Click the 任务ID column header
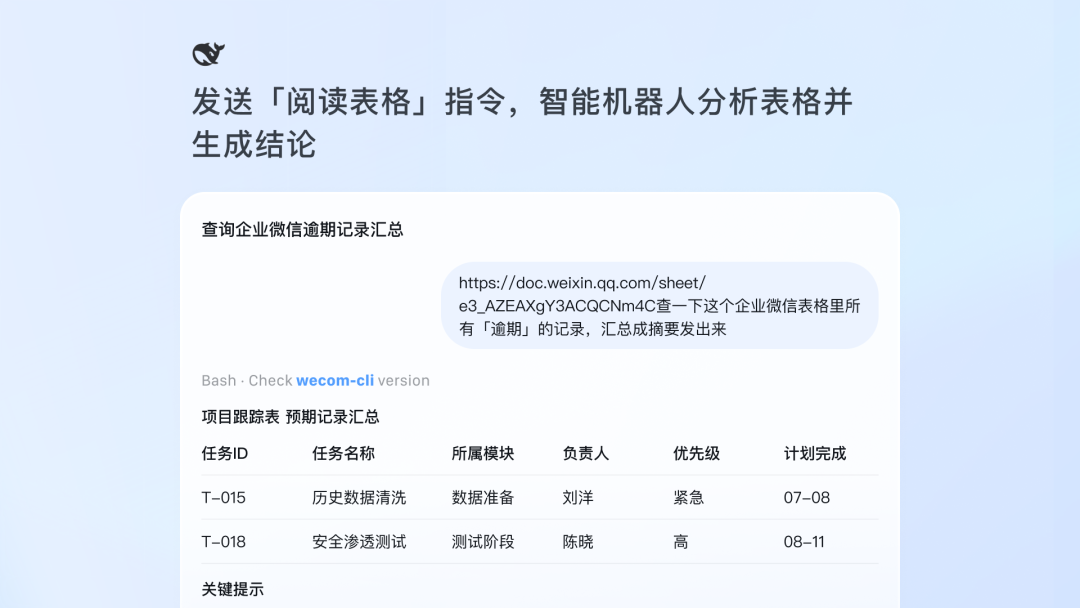 (x=225, y=454)
